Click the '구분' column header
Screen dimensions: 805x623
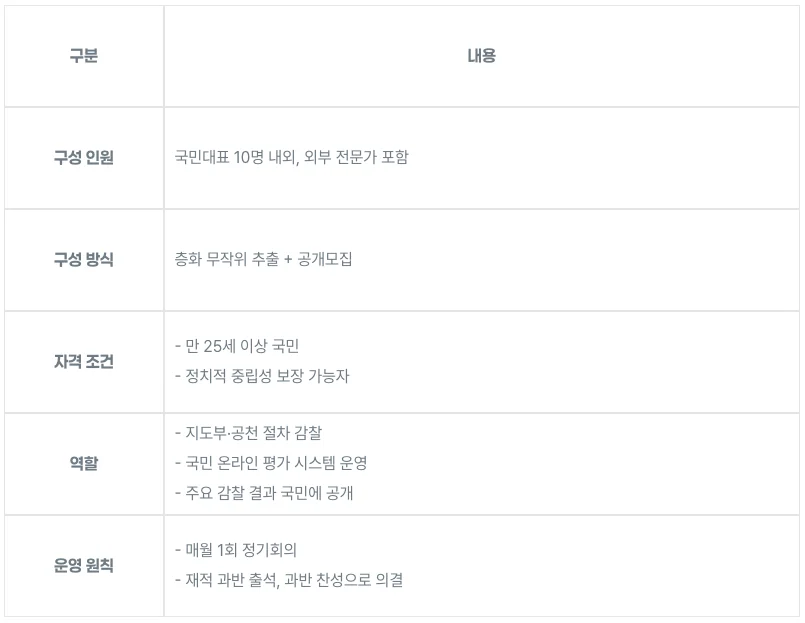tap(83, 56)
